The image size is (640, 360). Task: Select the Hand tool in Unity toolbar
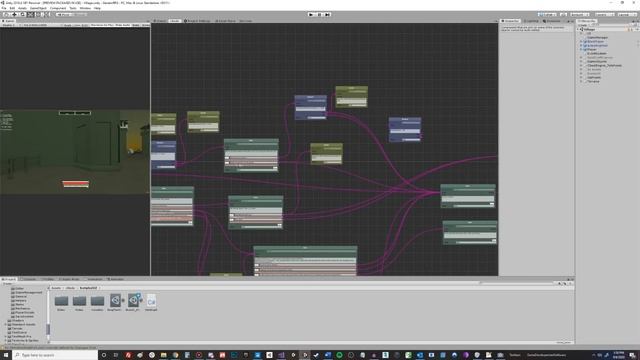[7, 14]
